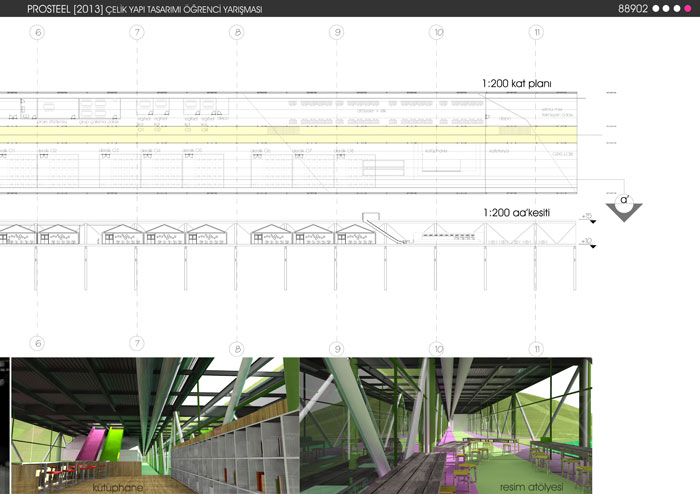
Task: Select the first white dot in header
Action: point(655,8)
